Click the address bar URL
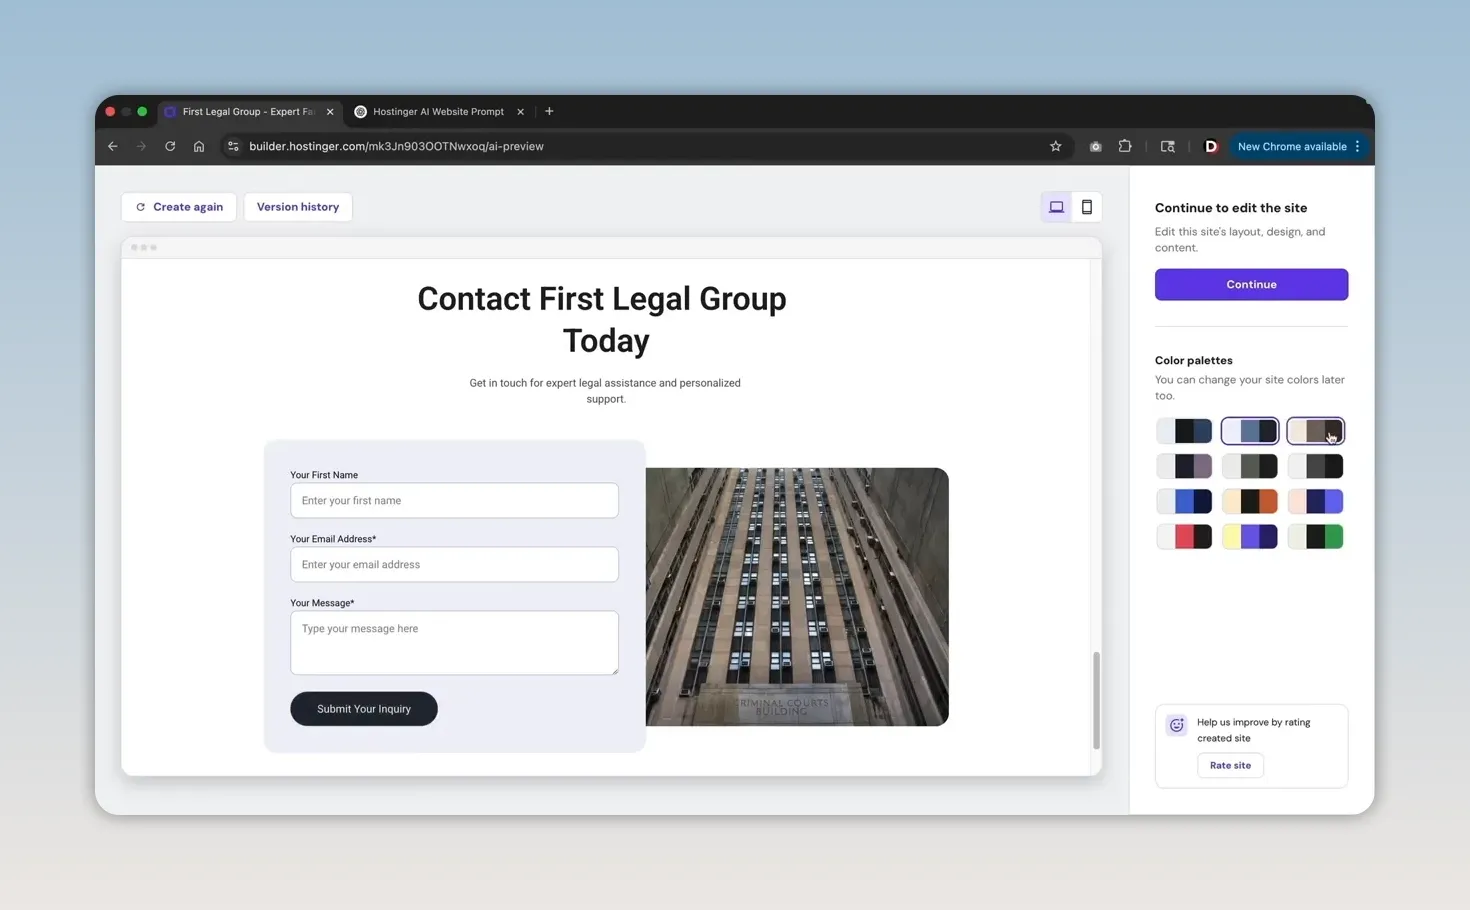 [x=396, y=146]
